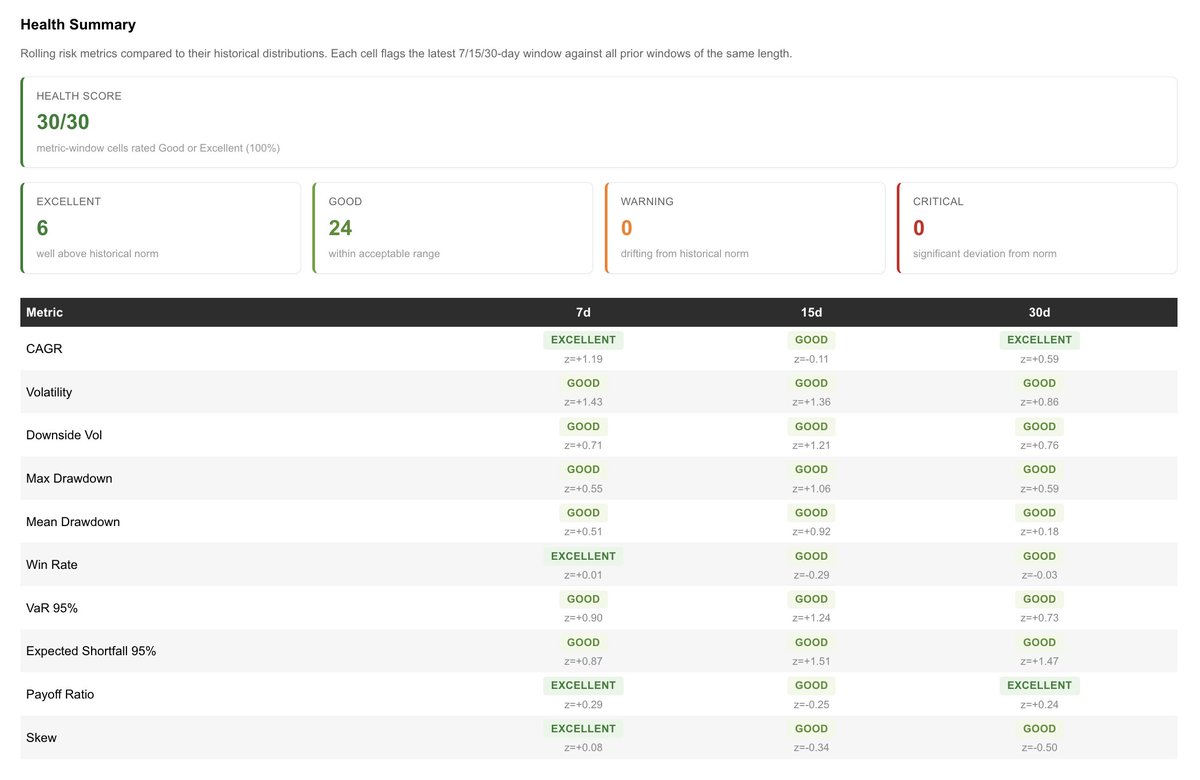Click the z=+0.29 Payoff Ratio value
1200x780 pixels.
[x=583, y=704]
